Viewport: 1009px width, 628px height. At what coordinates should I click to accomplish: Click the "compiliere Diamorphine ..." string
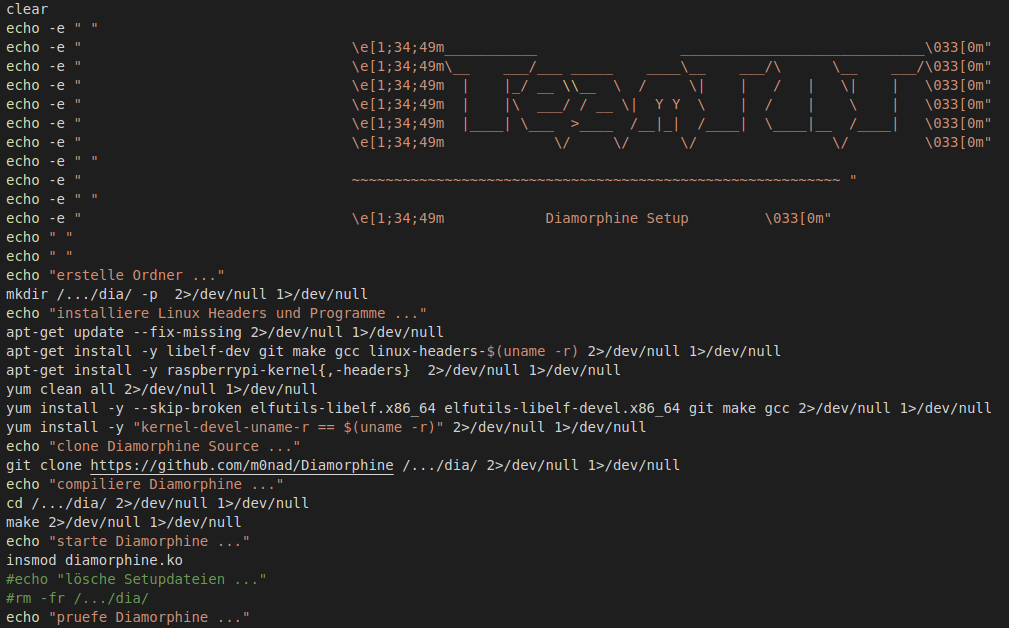[x=166, y=485]
